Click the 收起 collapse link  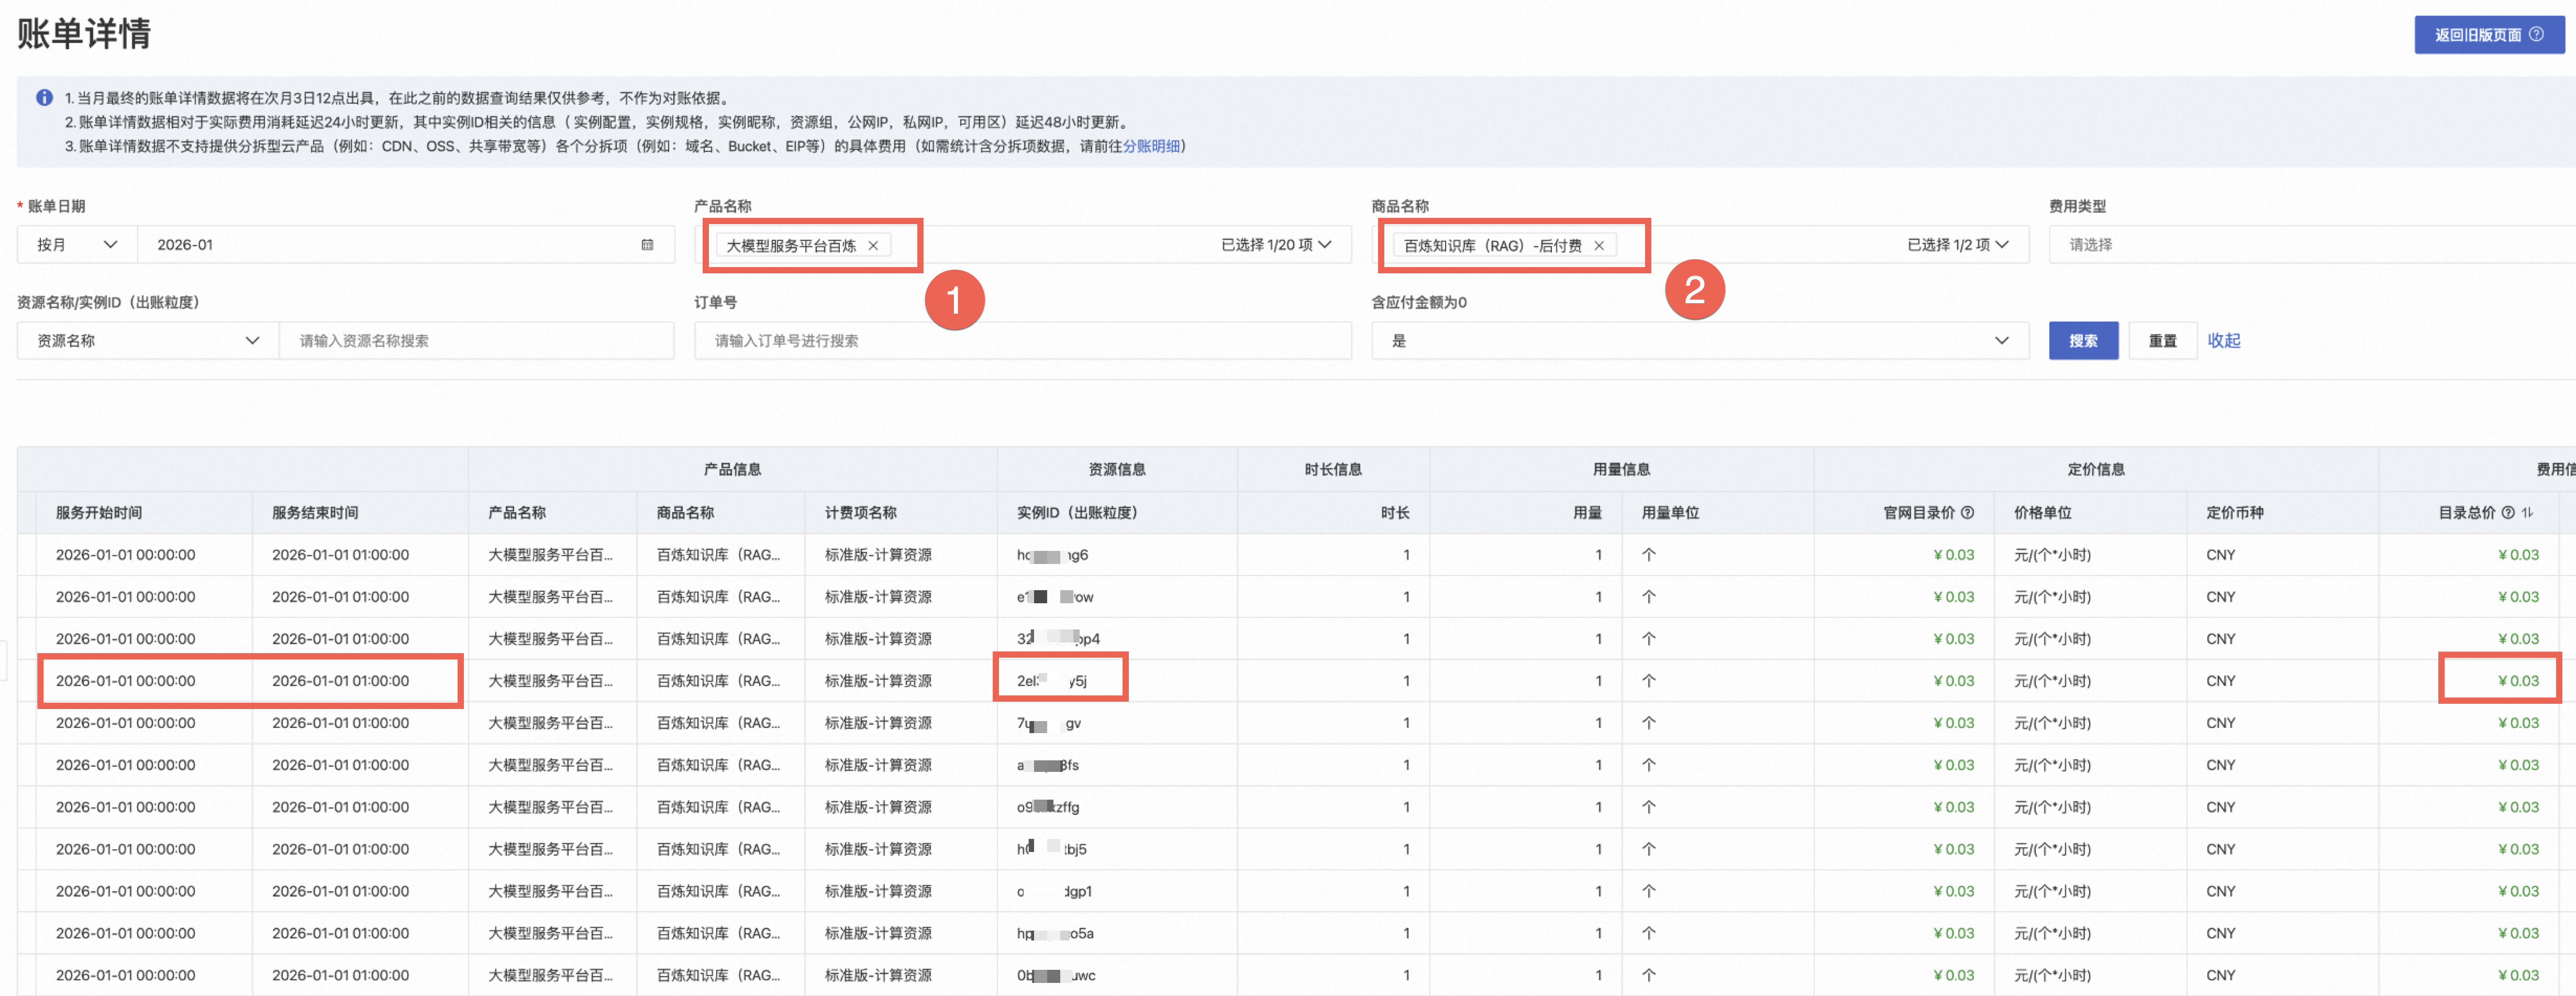pos(2224,341)
